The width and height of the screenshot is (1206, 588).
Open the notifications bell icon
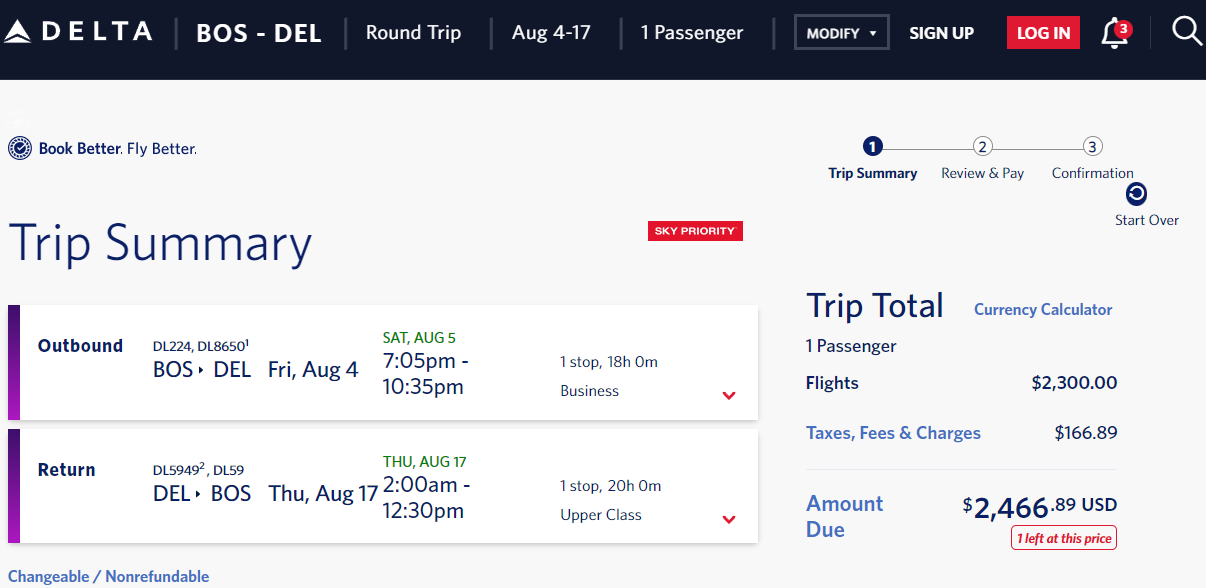[x=1114, y=34]
